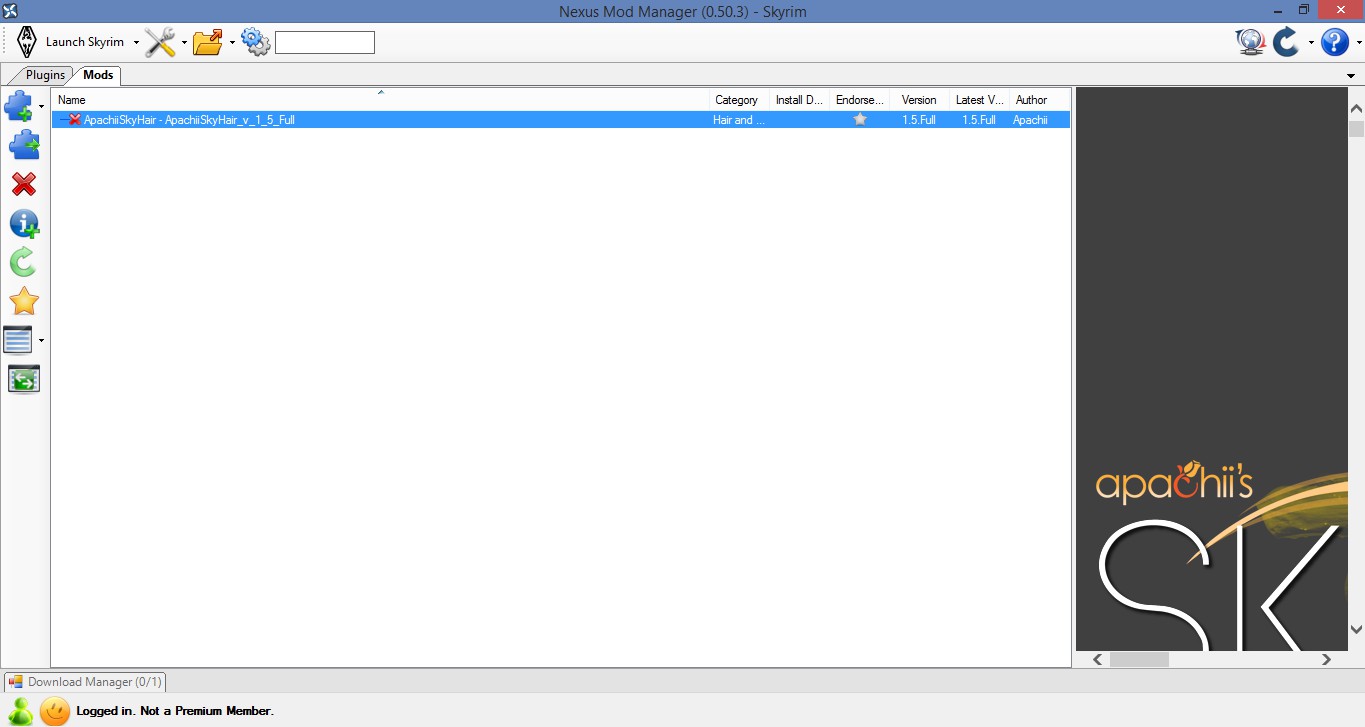Sort mods by the Category column header

coord(737,100)
